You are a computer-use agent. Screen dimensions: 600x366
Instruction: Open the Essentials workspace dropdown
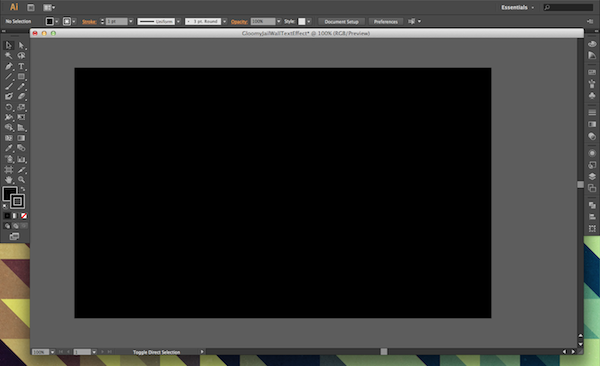click(x=518, y=7)
